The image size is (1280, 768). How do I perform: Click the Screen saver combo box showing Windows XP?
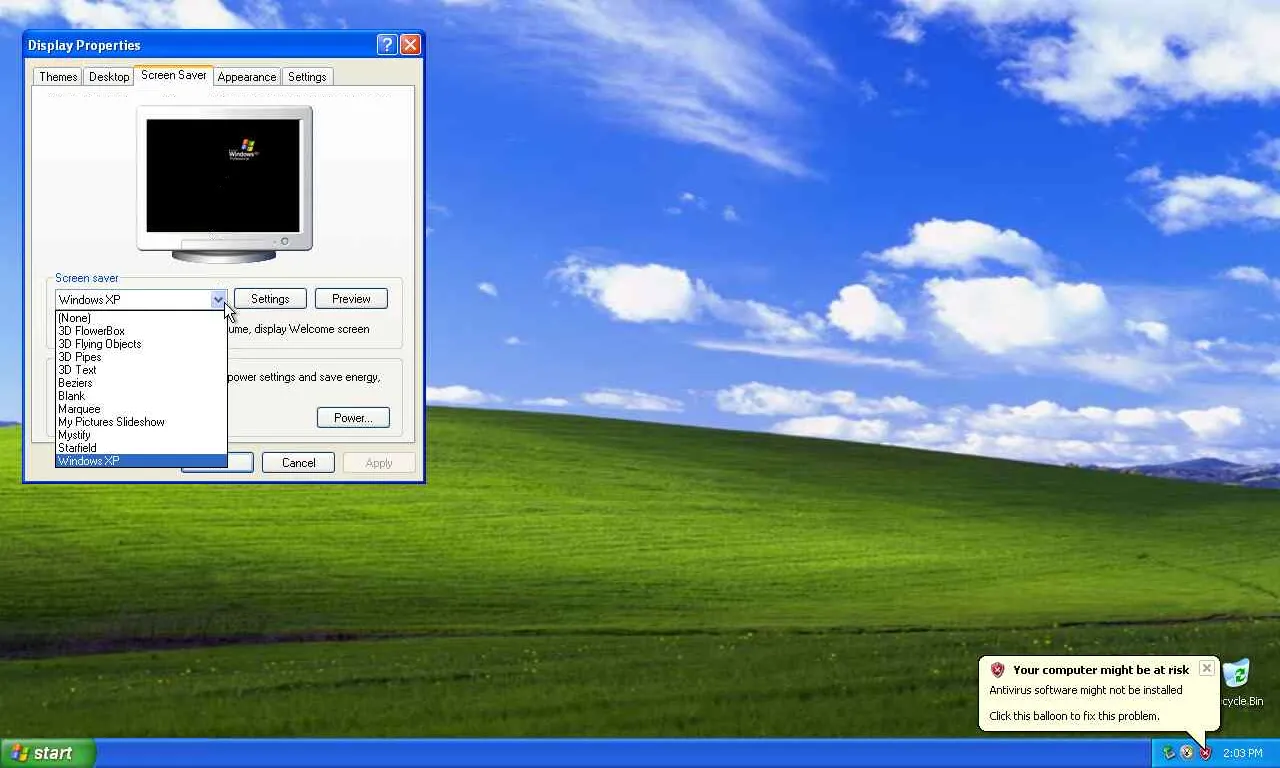[141, 299]
